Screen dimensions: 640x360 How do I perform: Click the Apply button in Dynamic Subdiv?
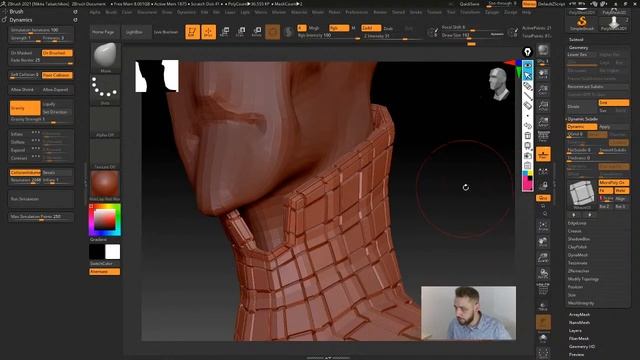(614, 127)
